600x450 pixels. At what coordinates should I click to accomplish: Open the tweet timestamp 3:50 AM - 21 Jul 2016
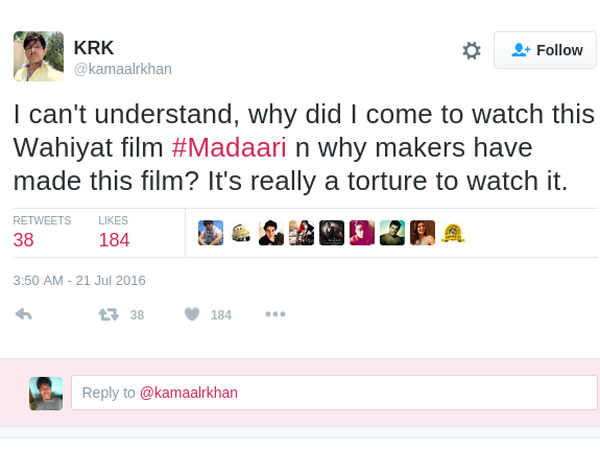click(x=79, y=280)
